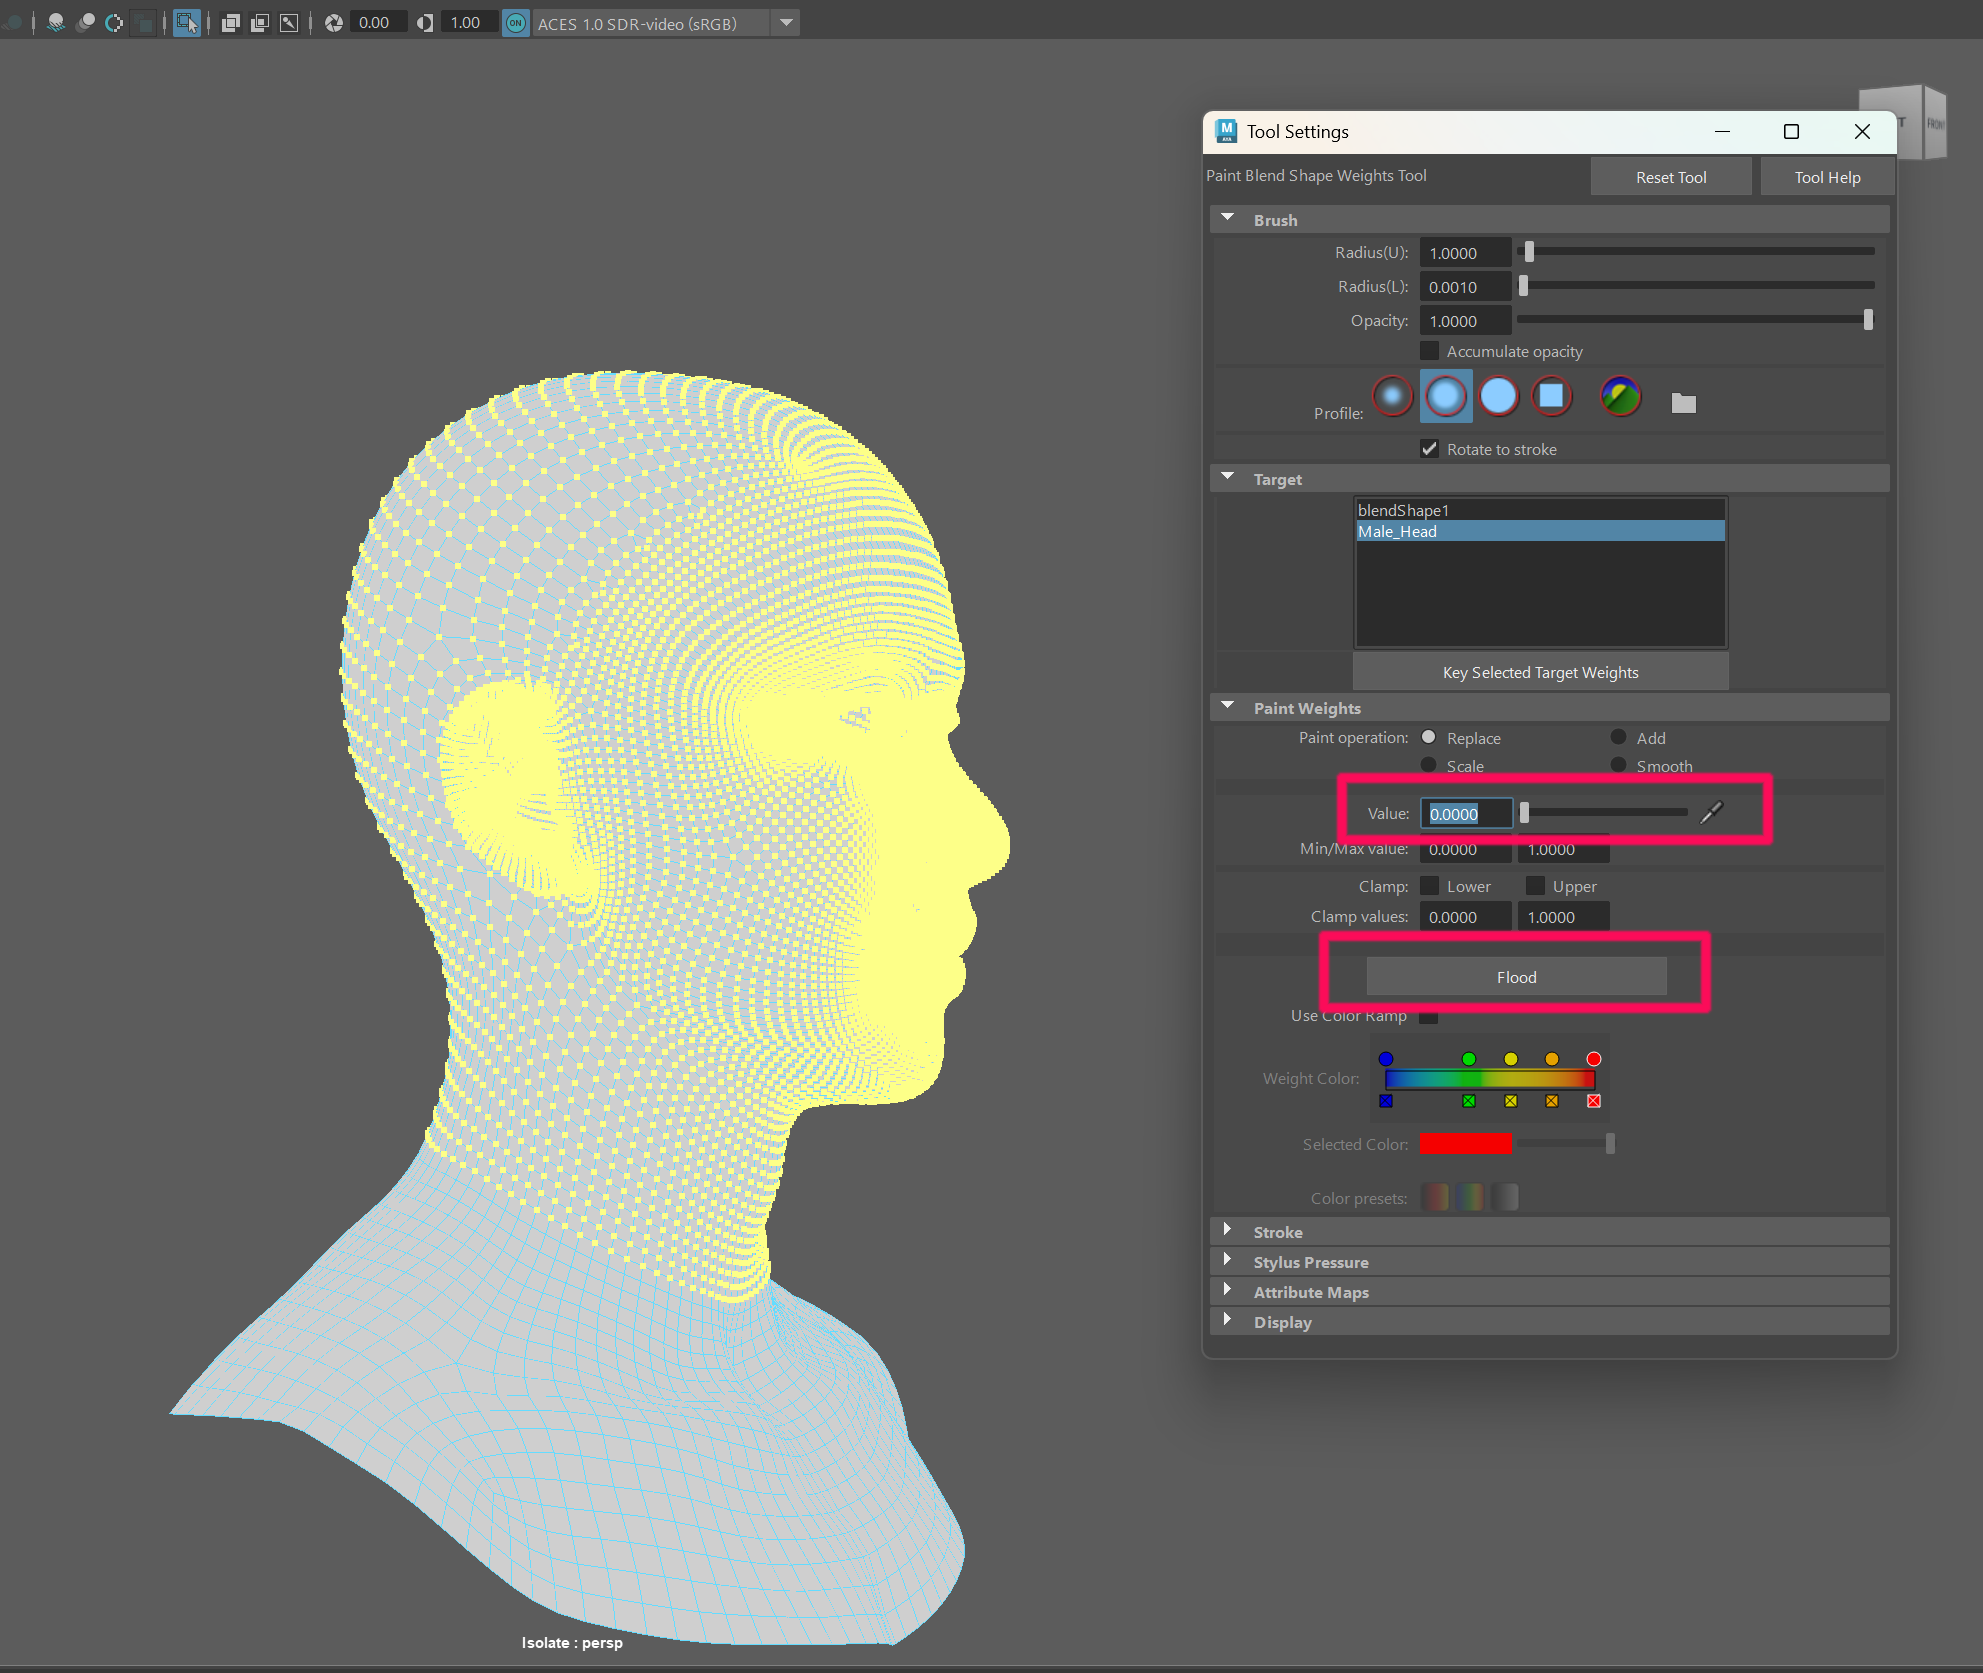1983x1673 pixels.
Task: Open the ACES view transform dropdown
Action: click(787, 23)
